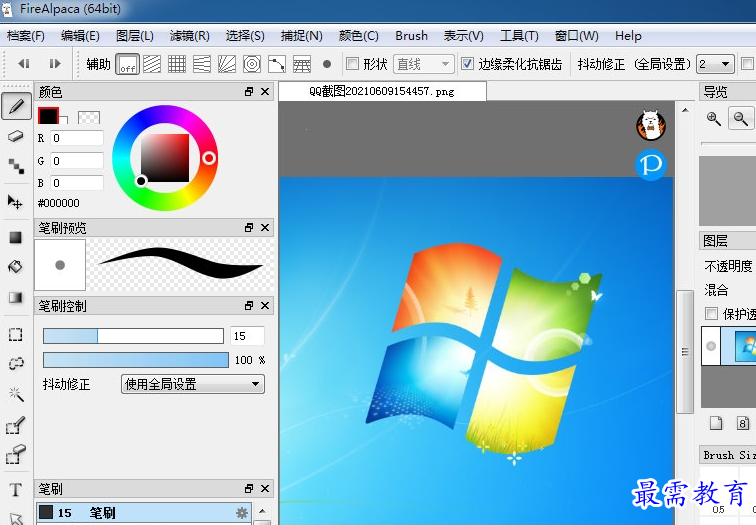Enable concentric circle snap
Viewport: 756px width, 525px height.
point(252,64)
